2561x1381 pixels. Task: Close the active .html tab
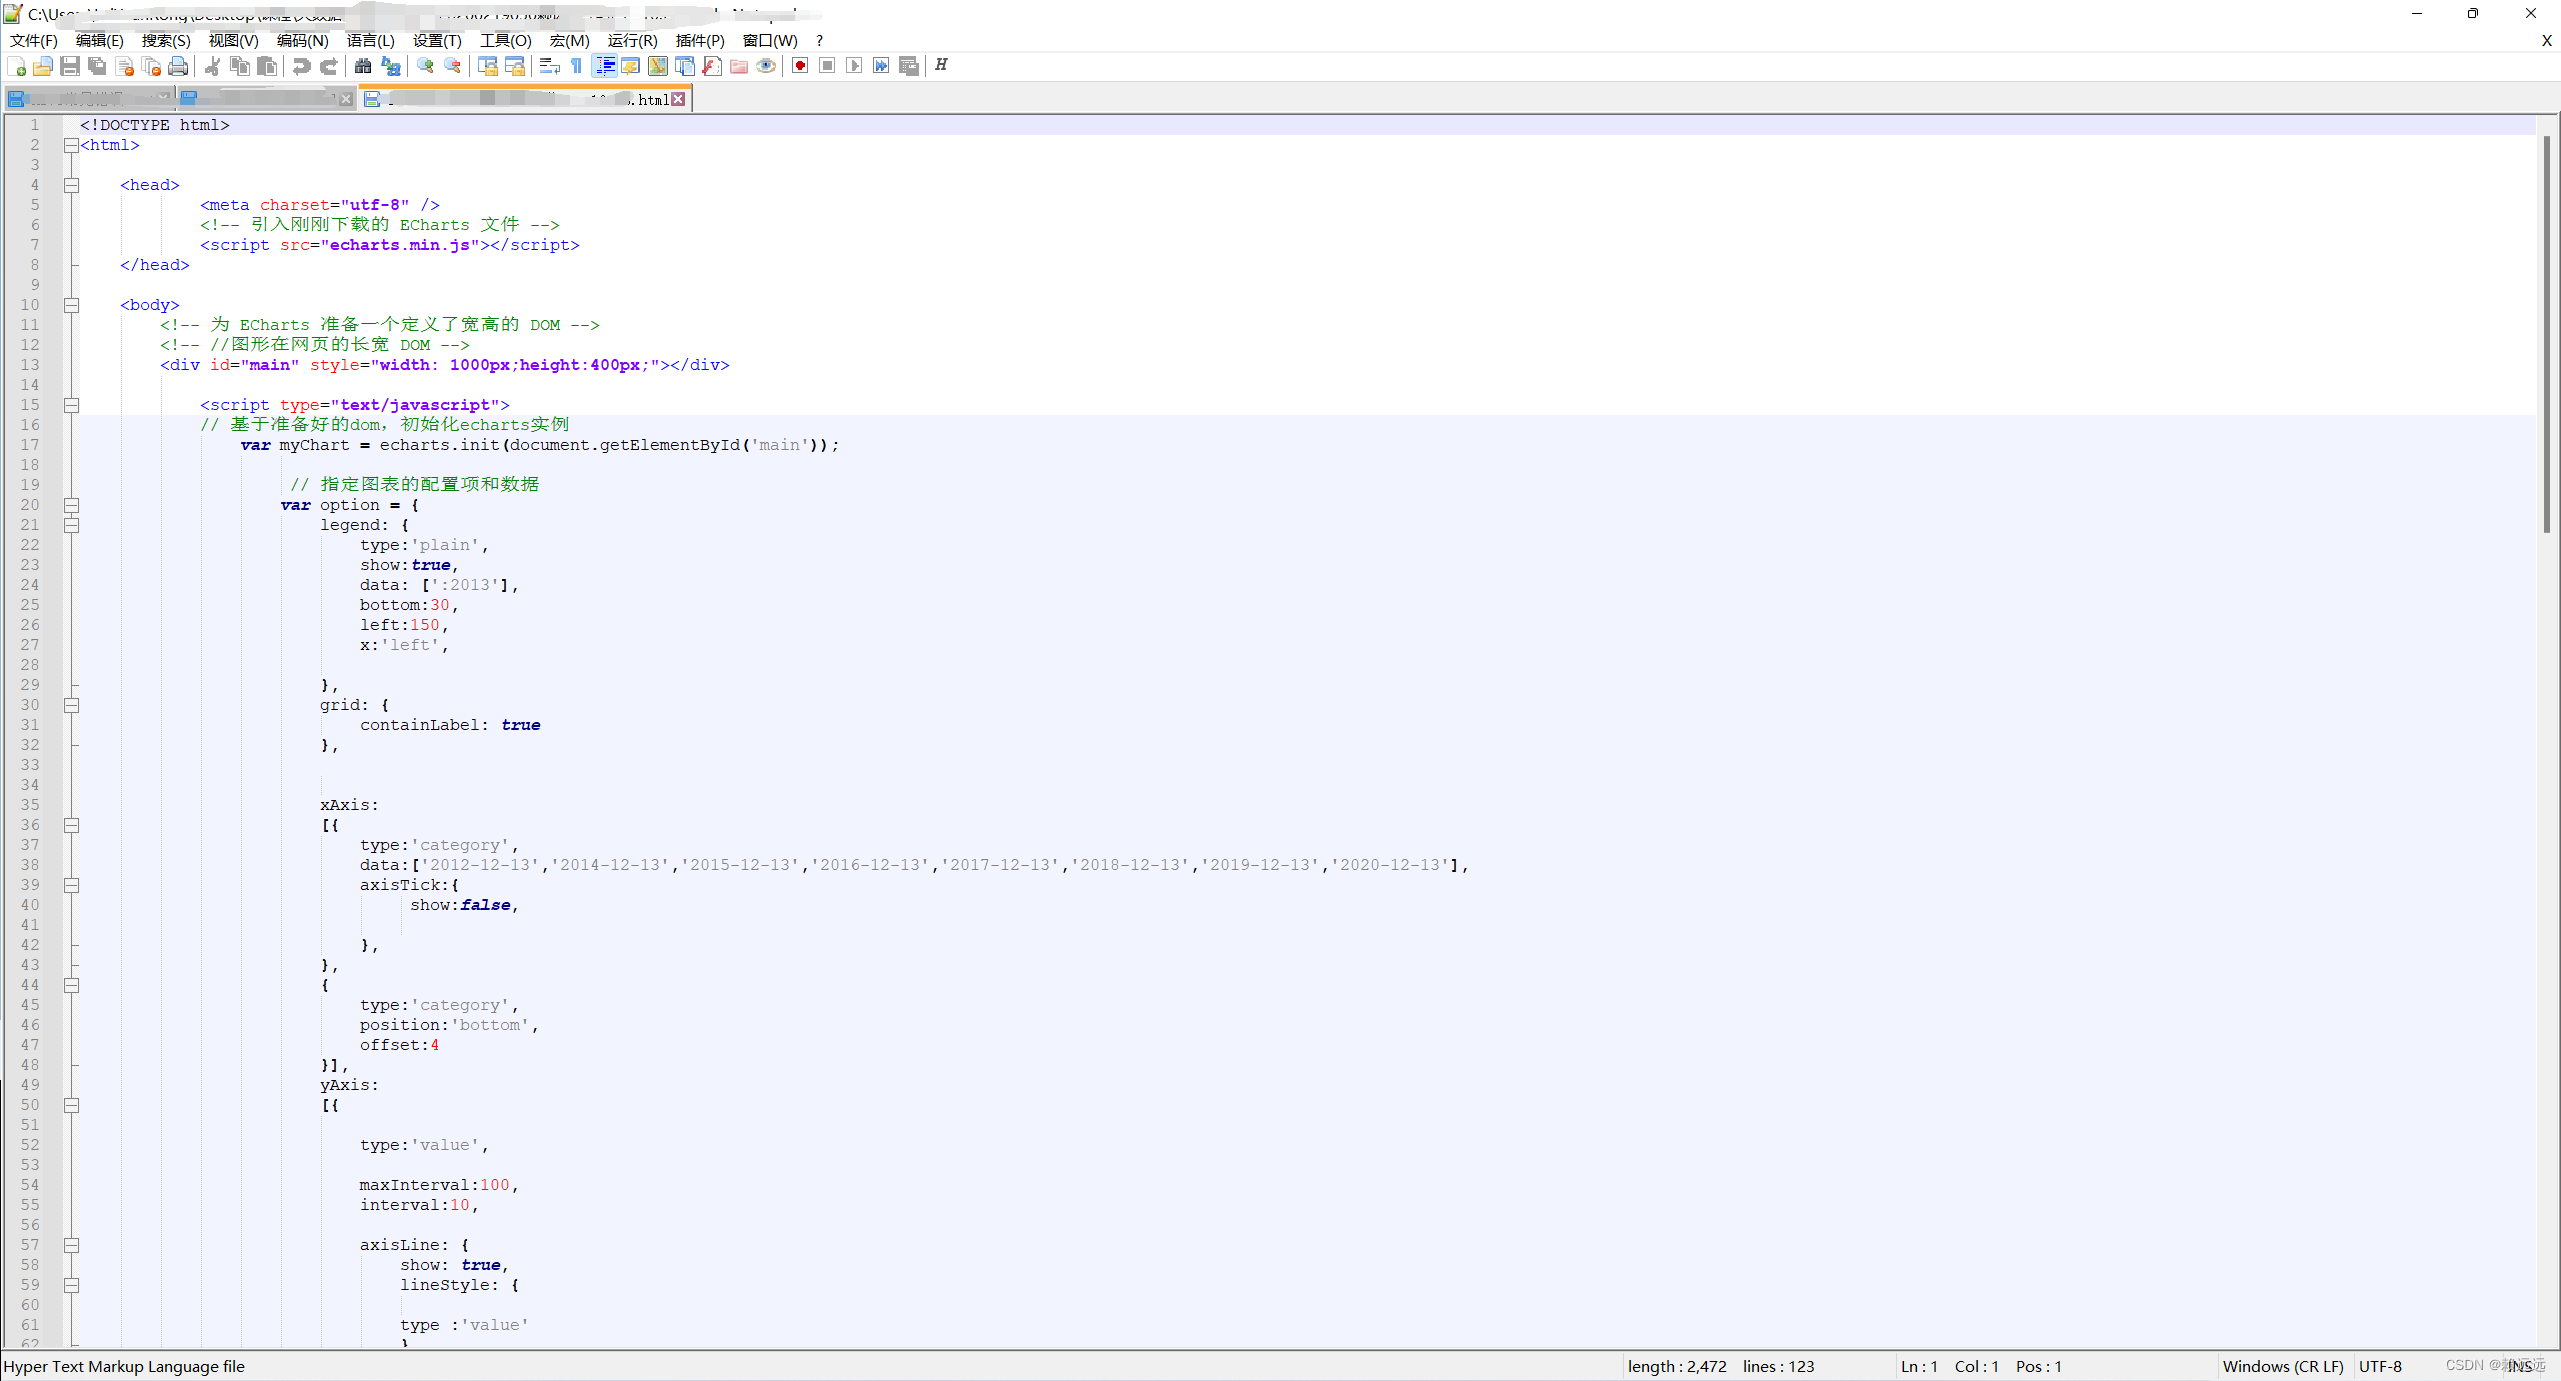[679, 99]
